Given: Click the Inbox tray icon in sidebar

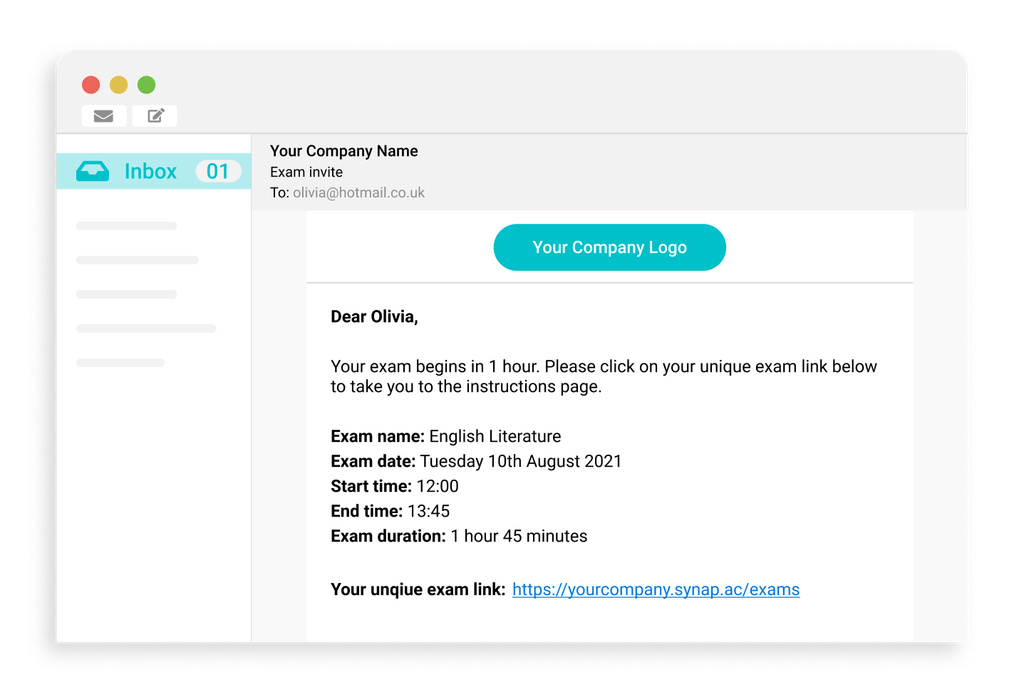Looking at the screenshot, I should (92, 170).
